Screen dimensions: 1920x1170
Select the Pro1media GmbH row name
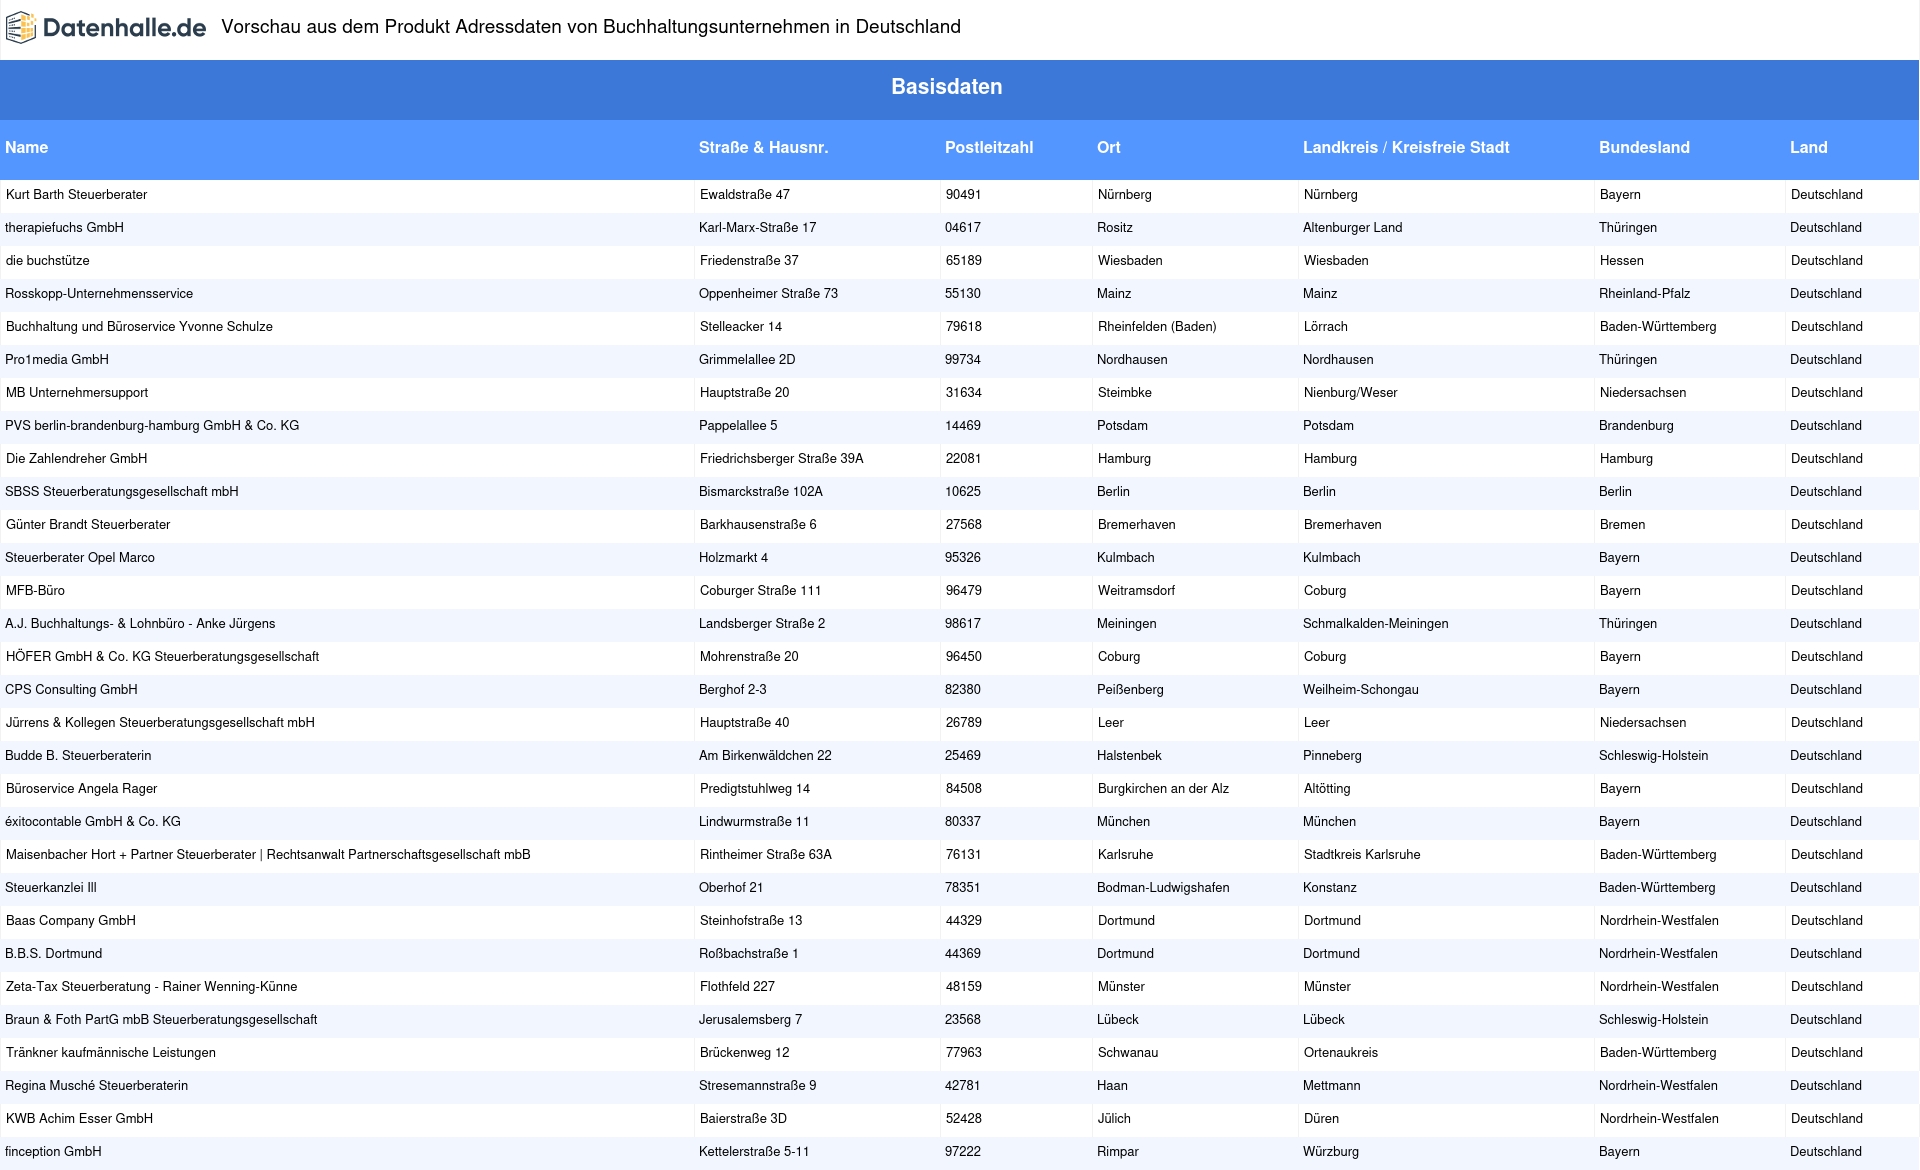click(x=57, y=359)
